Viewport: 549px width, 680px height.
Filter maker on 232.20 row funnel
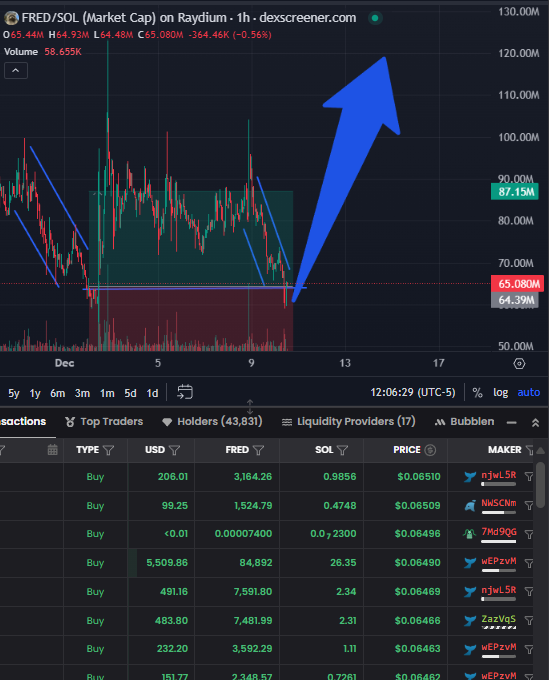529,649
